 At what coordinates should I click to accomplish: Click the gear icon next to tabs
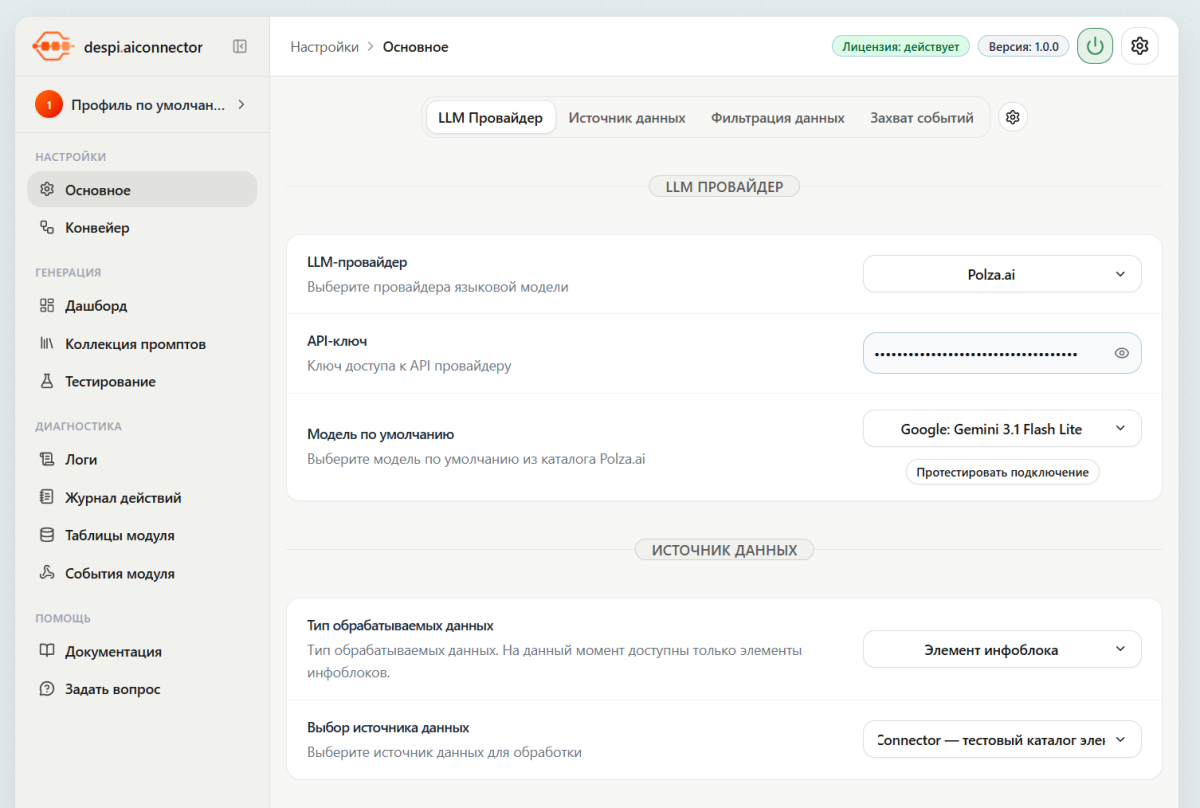click(x=1013, y=118)
